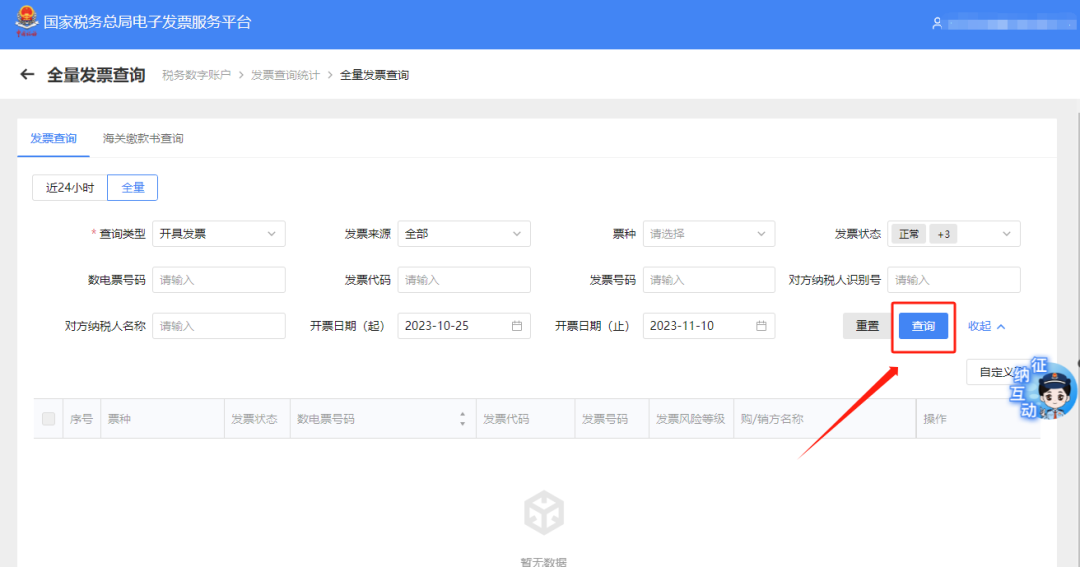The height and width of the screenshot is (567, 1080).
Task: Collapse filters with the 收起 link
Action: pyautogui.click(x=986, y=326)
